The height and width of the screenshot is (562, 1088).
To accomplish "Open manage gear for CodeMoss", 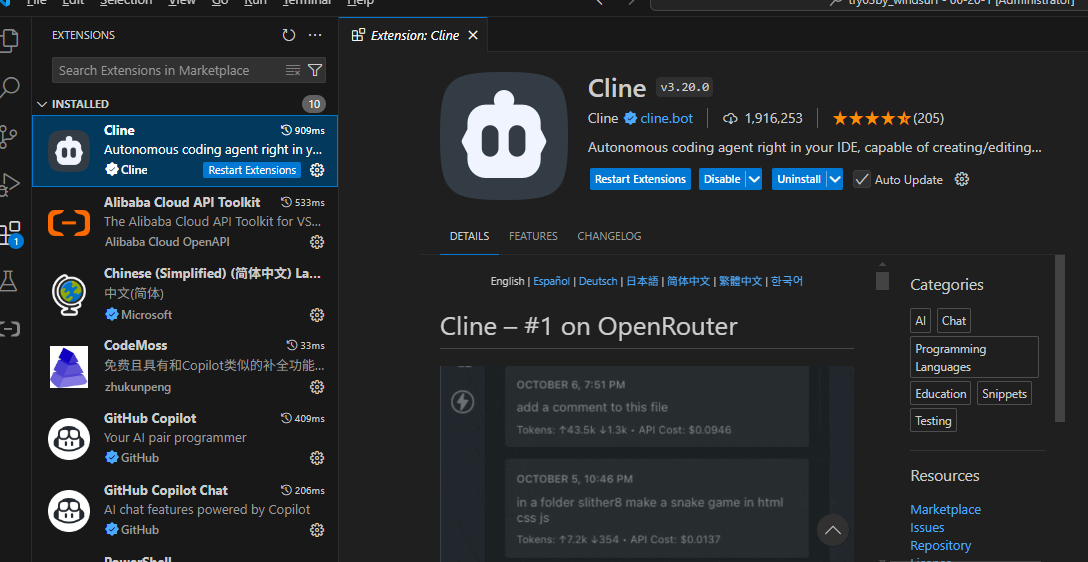I will 317,386.
